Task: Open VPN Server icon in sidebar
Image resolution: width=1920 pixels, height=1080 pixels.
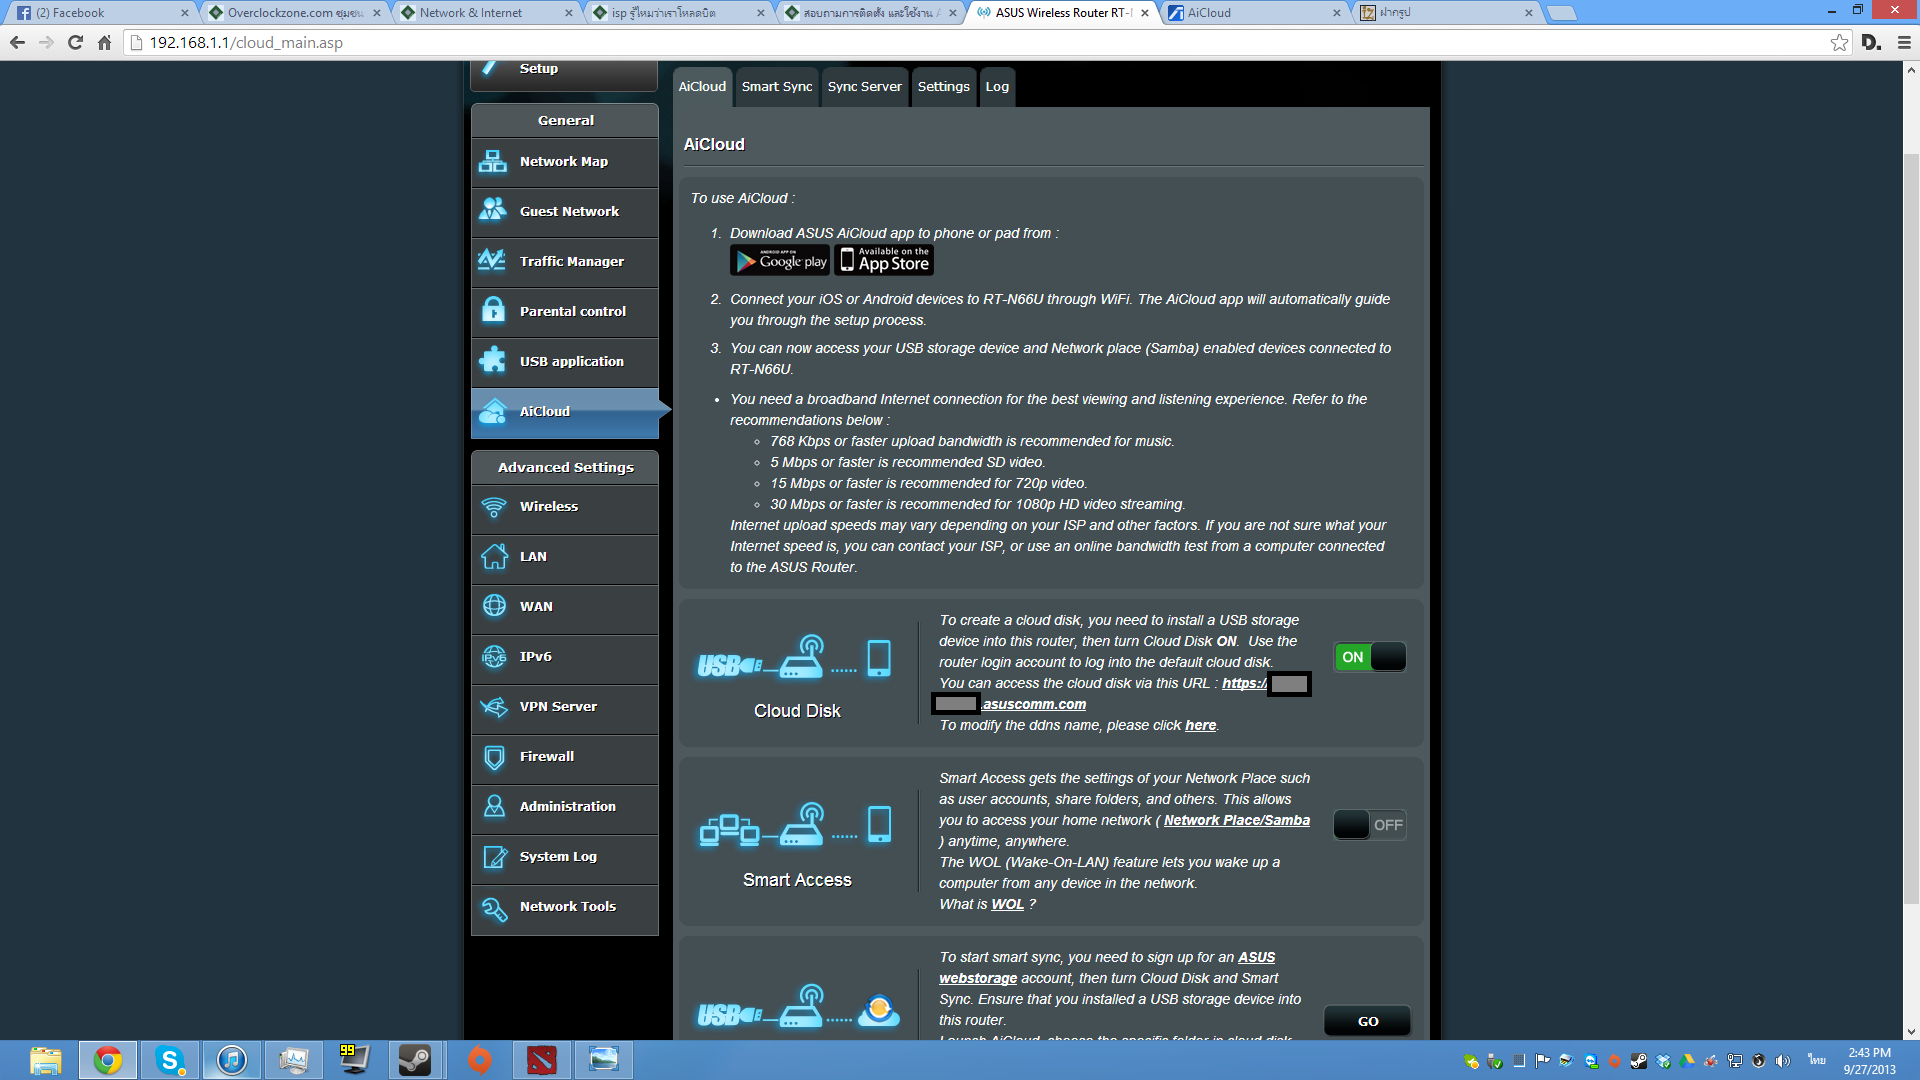Action: pos(493,707)
